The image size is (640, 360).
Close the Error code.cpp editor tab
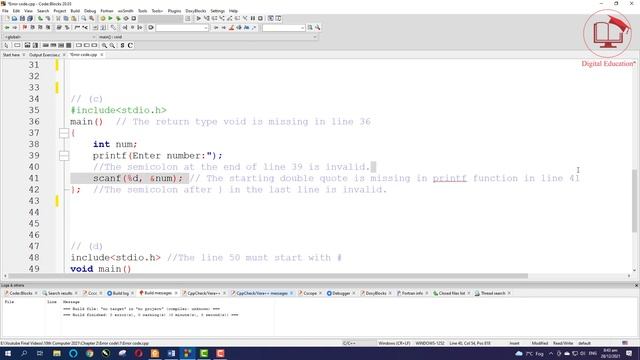point(102,55)
